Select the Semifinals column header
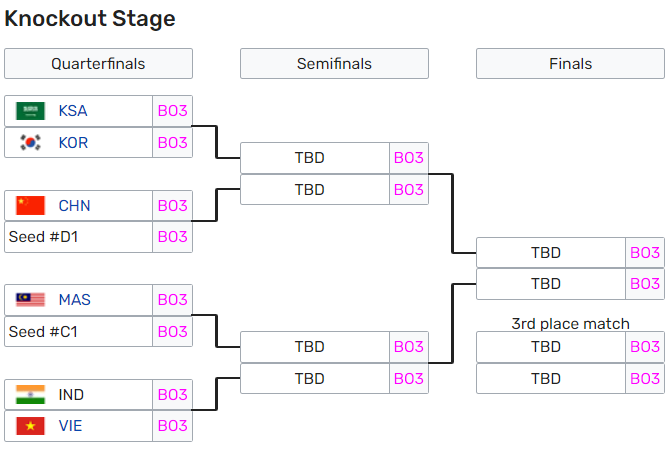The height and width of the screenshot is (453, 672). pyautogui.click(x=334, y=63)
